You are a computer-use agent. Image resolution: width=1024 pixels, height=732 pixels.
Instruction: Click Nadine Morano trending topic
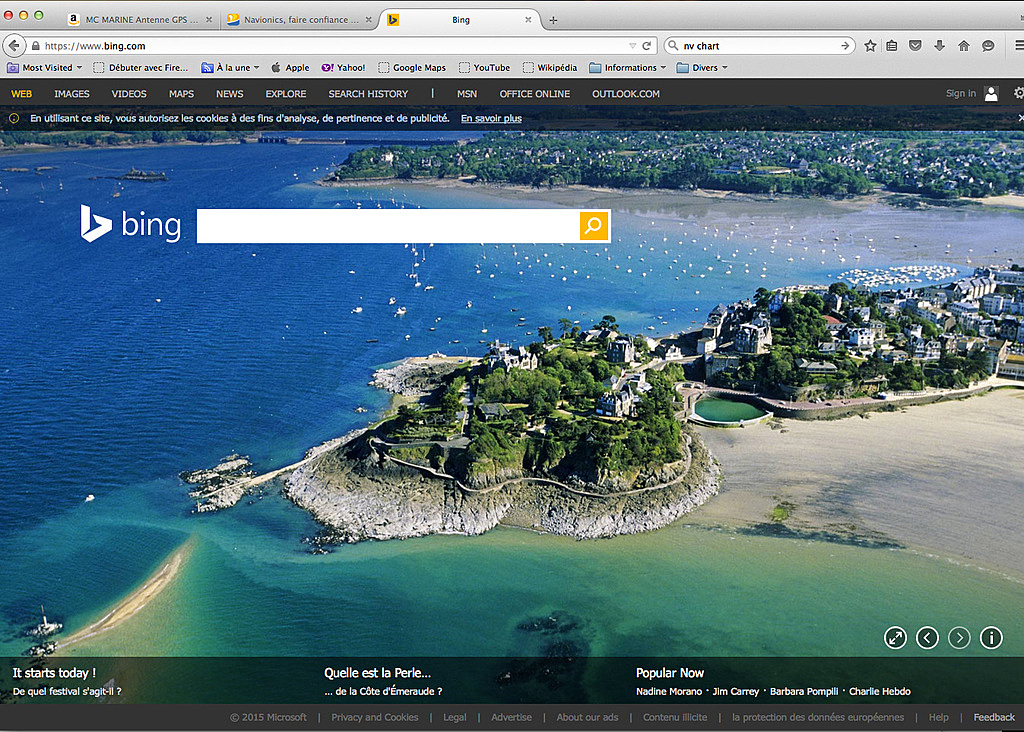[669, 692]
